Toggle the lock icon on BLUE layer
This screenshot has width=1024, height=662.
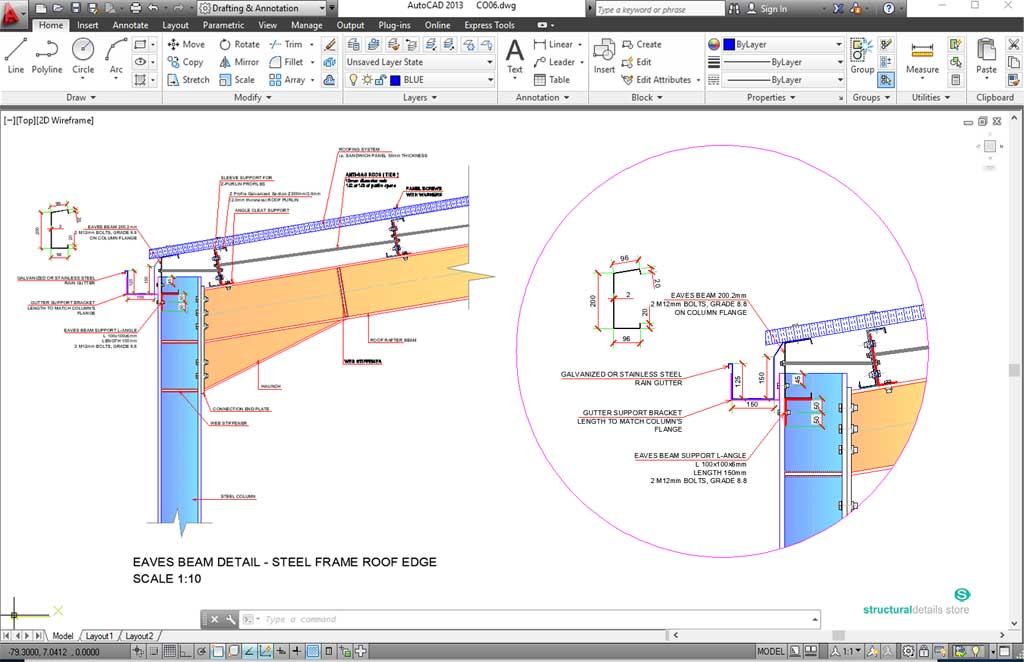381,80
